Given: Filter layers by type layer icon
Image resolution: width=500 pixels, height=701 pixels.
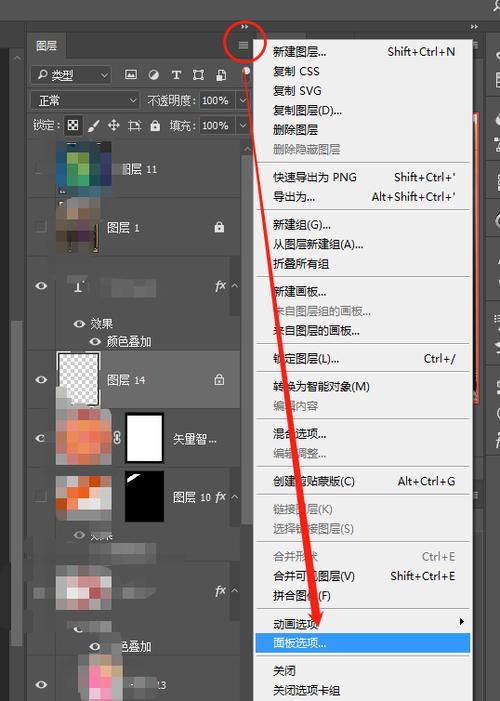Looking at the screenshot, I should pos(176,75).
